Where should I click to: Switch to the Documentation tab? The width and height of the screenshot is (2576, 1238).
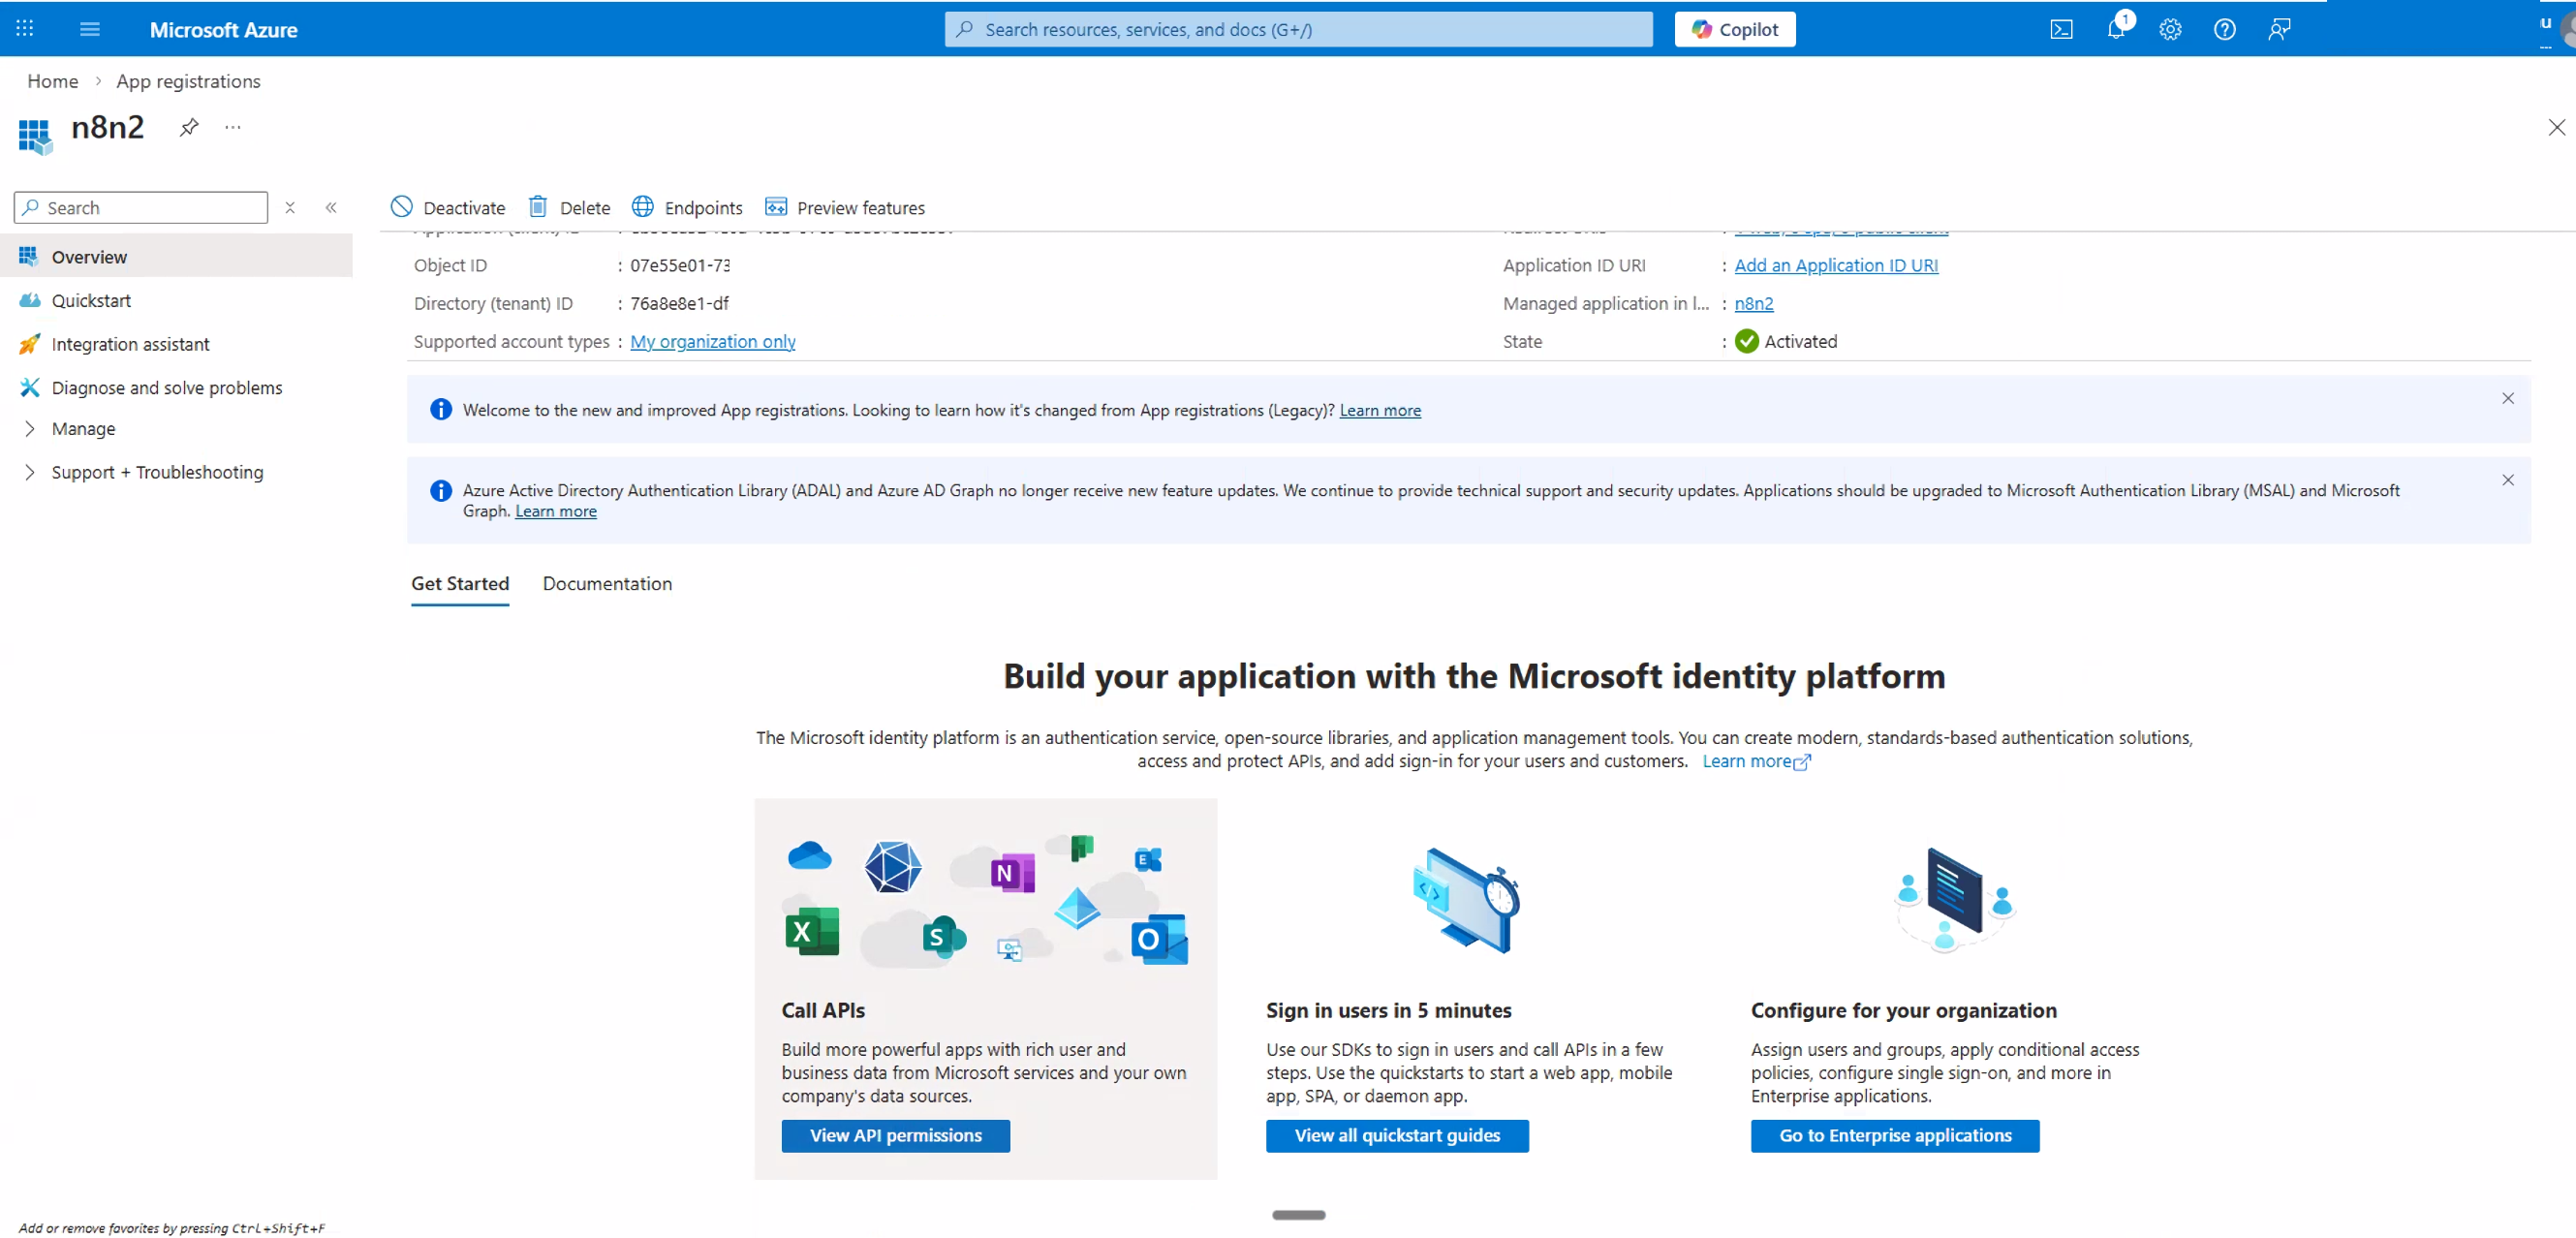607,584
